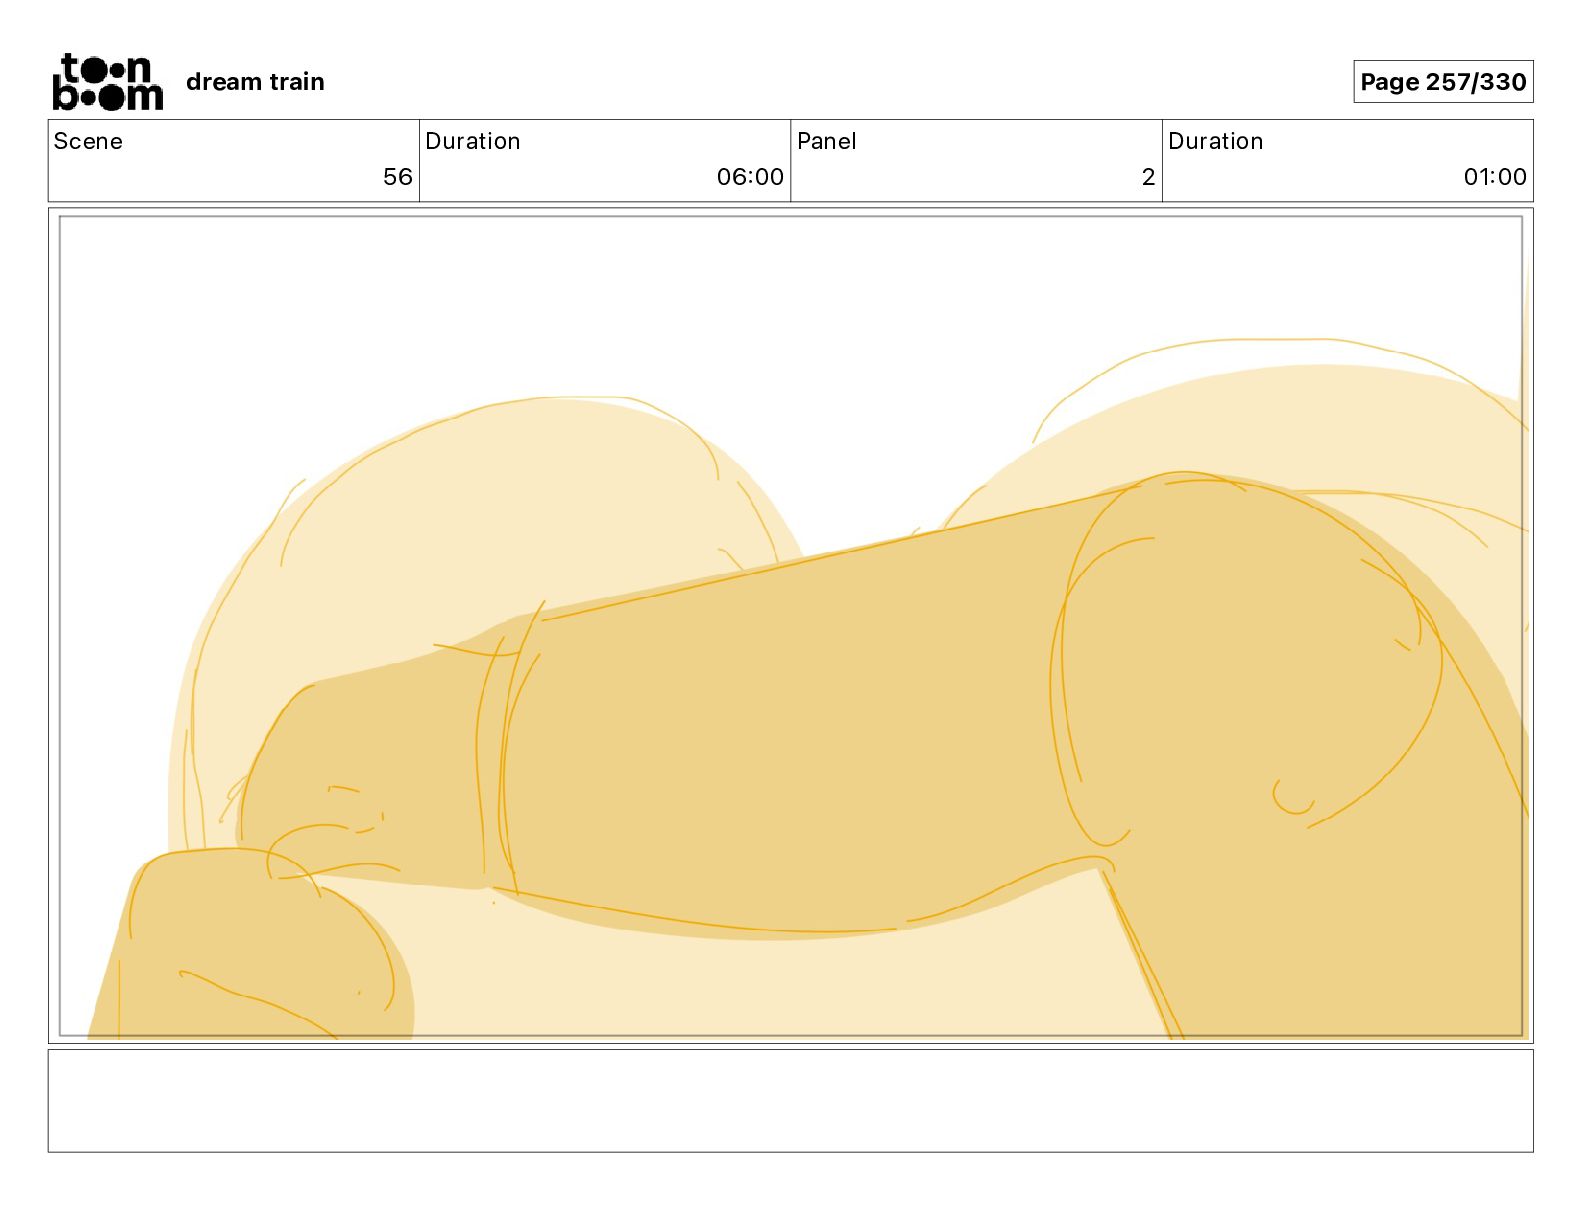
Task: Click the panel duration value '01:00'
Action: tap(1495, 177)
